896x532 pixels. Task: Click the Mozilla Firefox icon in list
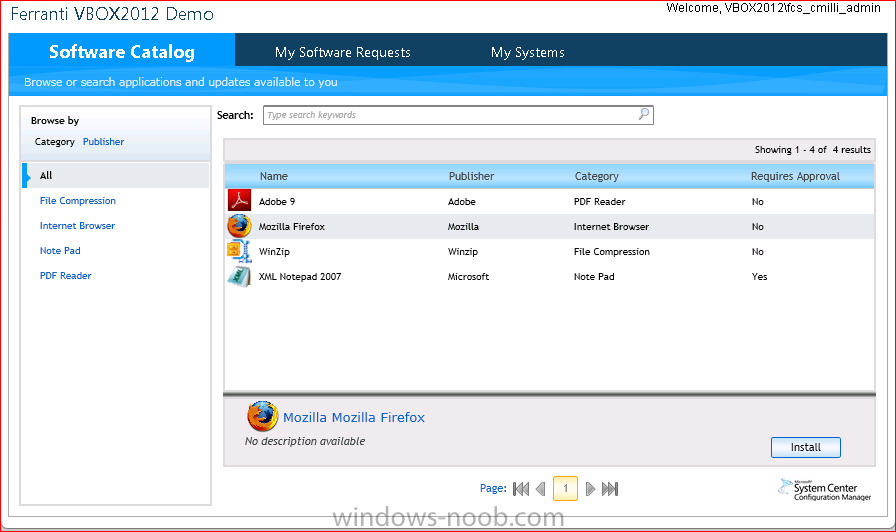coord(239,226)
